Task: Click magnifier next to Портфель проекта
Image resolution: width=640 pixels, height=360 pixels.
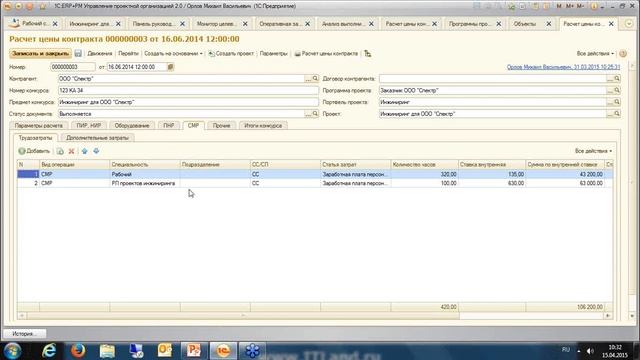Action: click(x=617, y=102)
